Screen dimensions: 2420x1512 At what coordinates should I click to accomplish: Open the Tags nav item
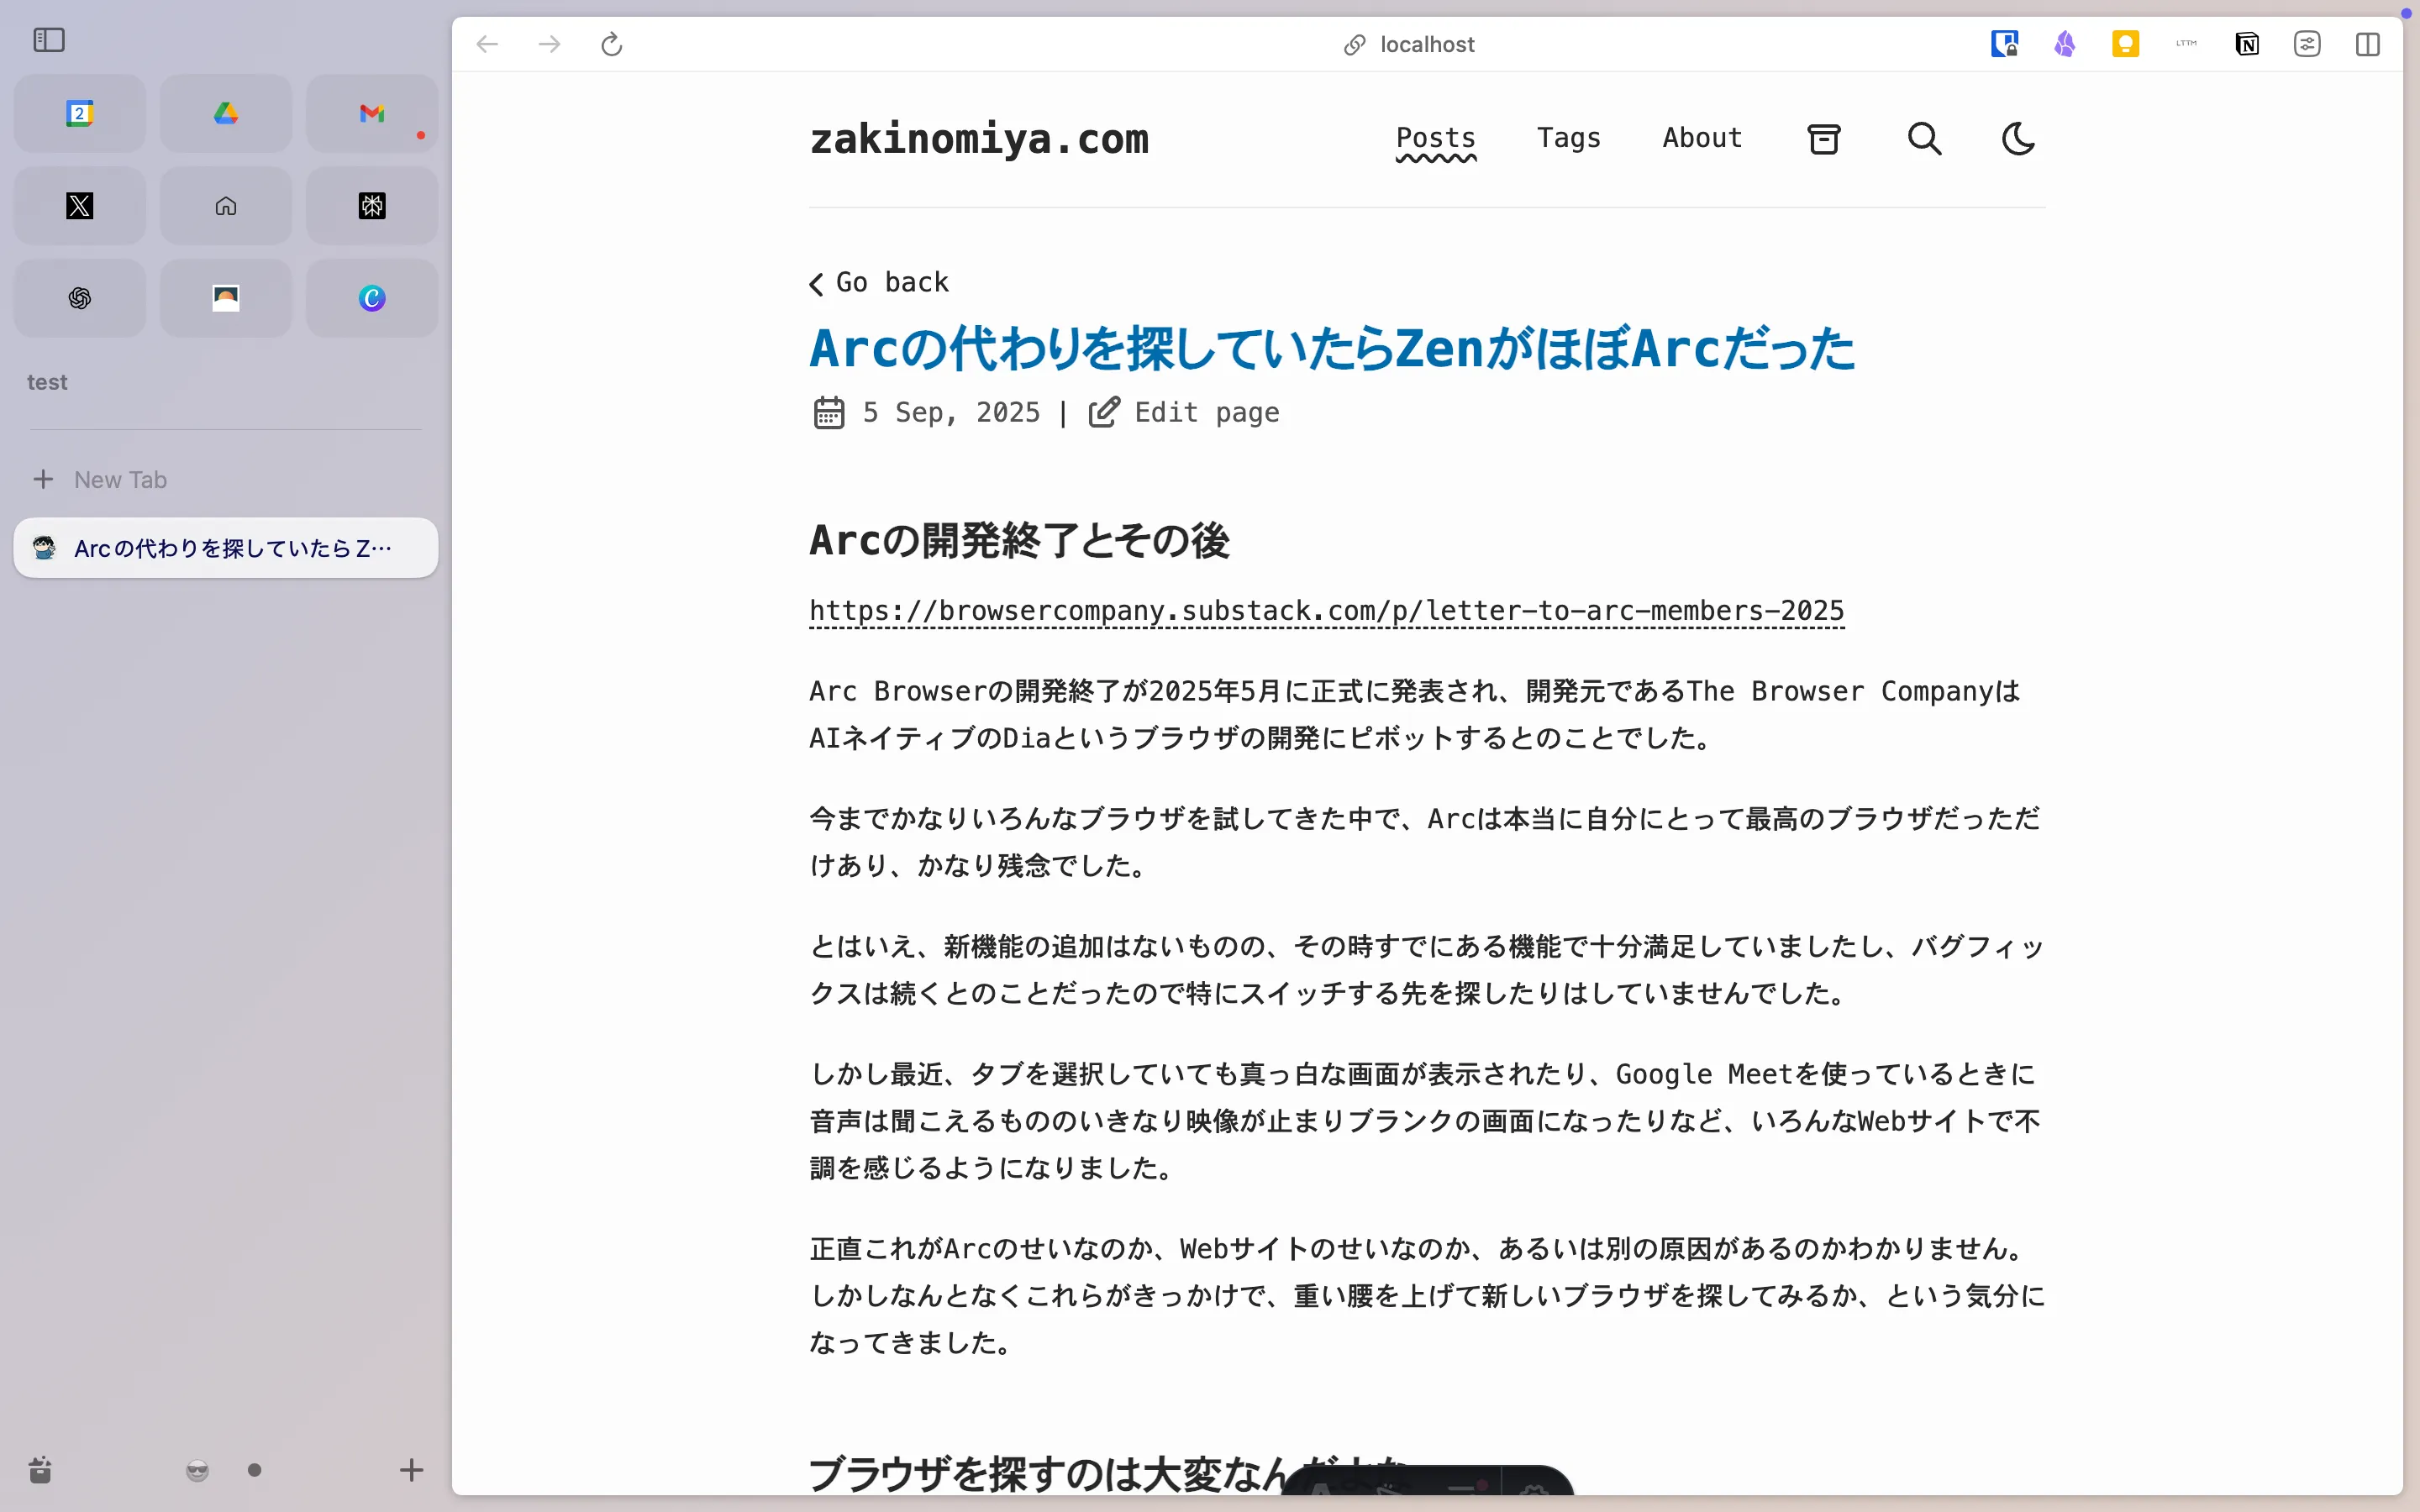coord(1568,138)
